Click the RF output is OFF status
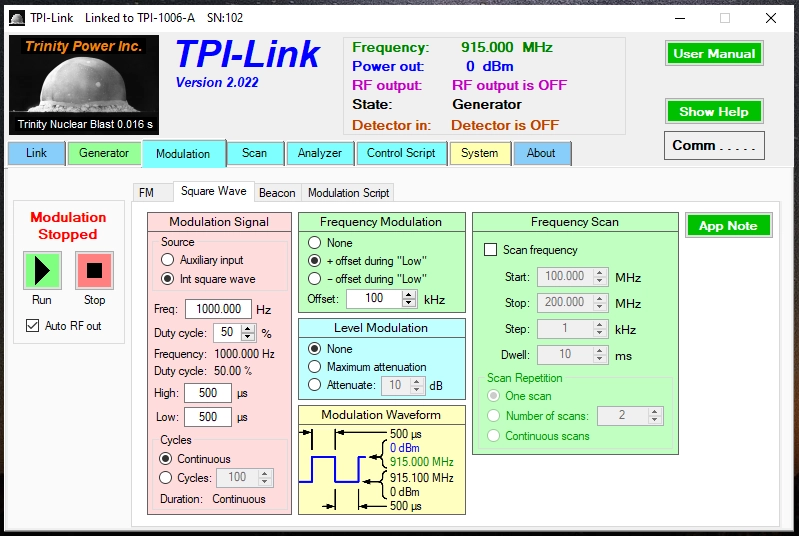Screen dimensions: 799x536 509,85
